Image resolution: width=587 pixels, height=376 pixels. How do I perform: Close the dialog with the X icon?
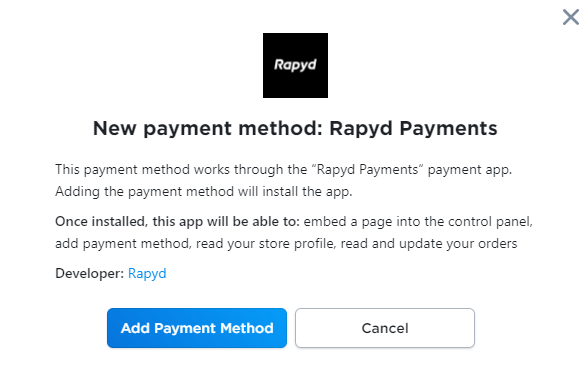[571, 17]
